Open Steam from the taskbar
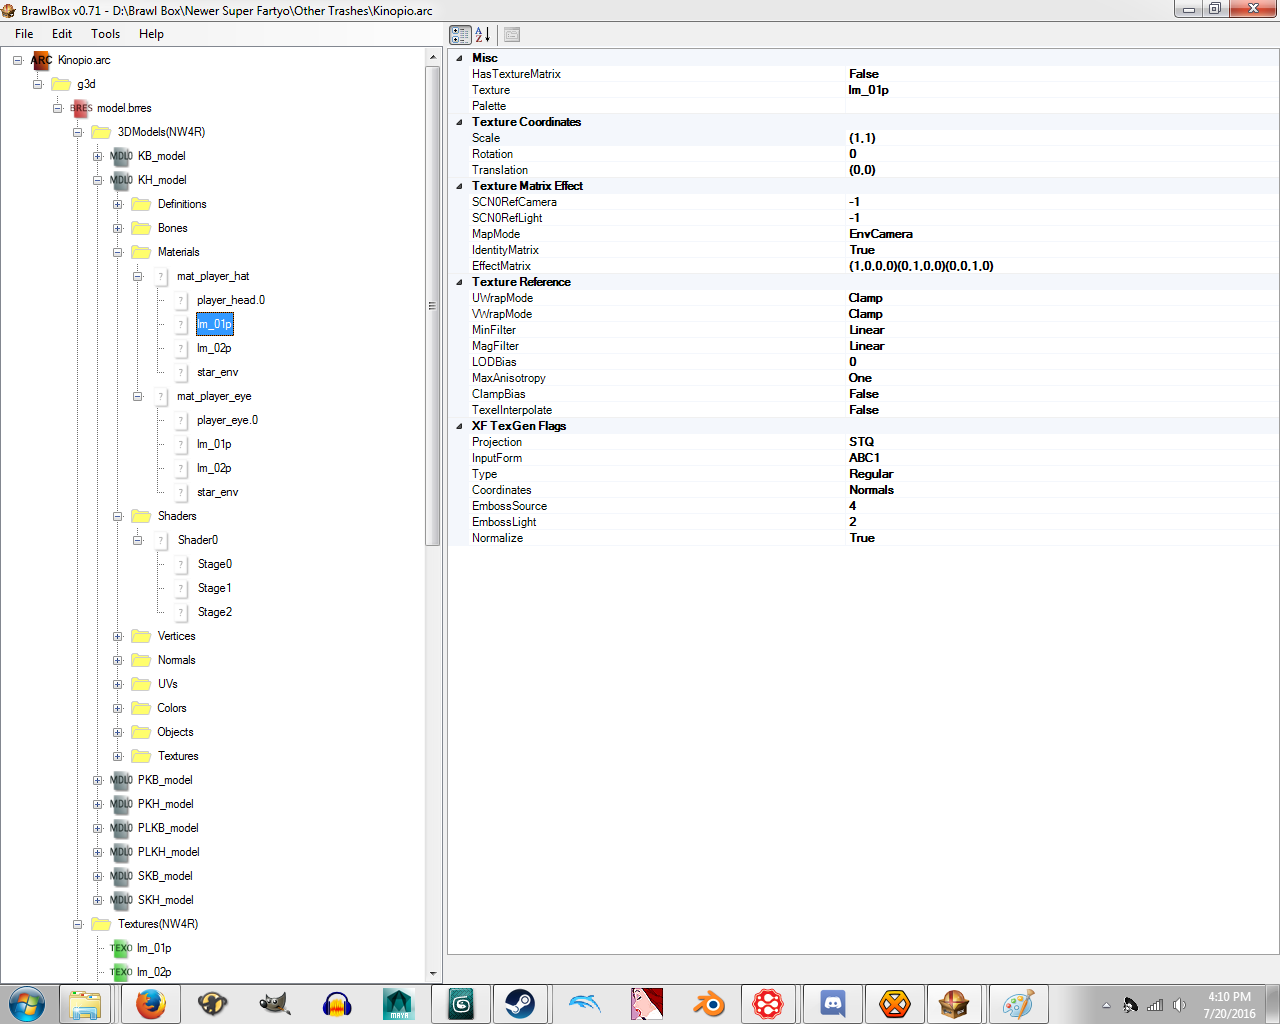The width and height of the screenshot is (1280, 1024). tap(520, 1003)
